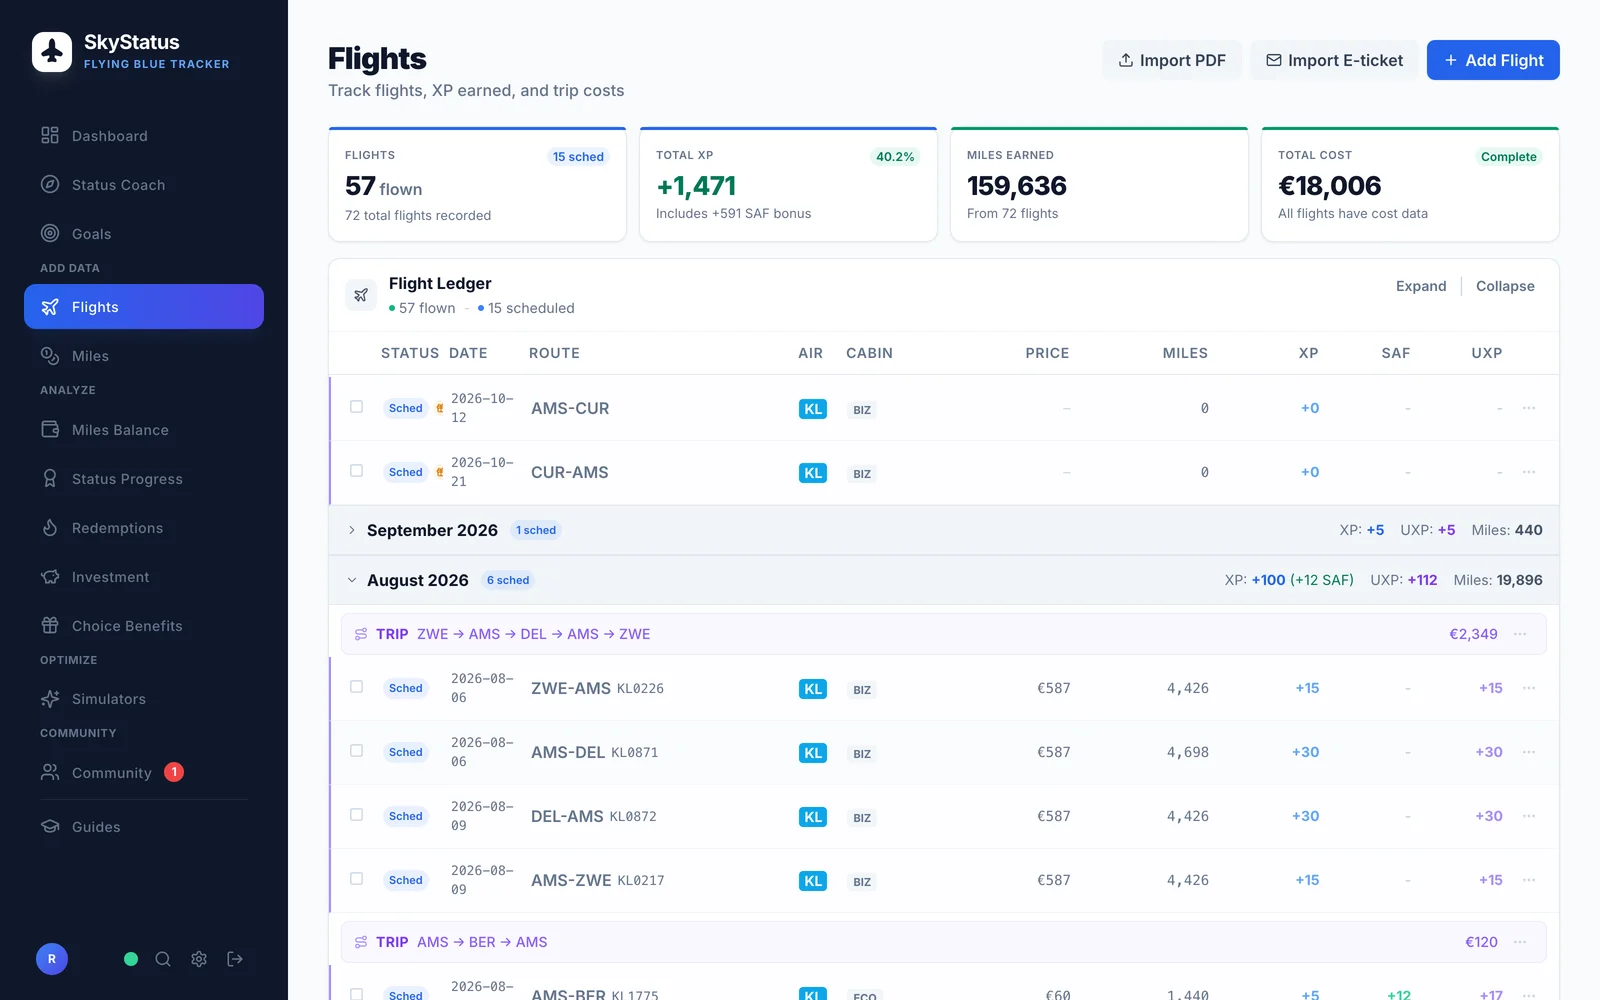Click the Flight Ledger plane icon
This screenshot has height=1000, width=1600.
(361, 295)
